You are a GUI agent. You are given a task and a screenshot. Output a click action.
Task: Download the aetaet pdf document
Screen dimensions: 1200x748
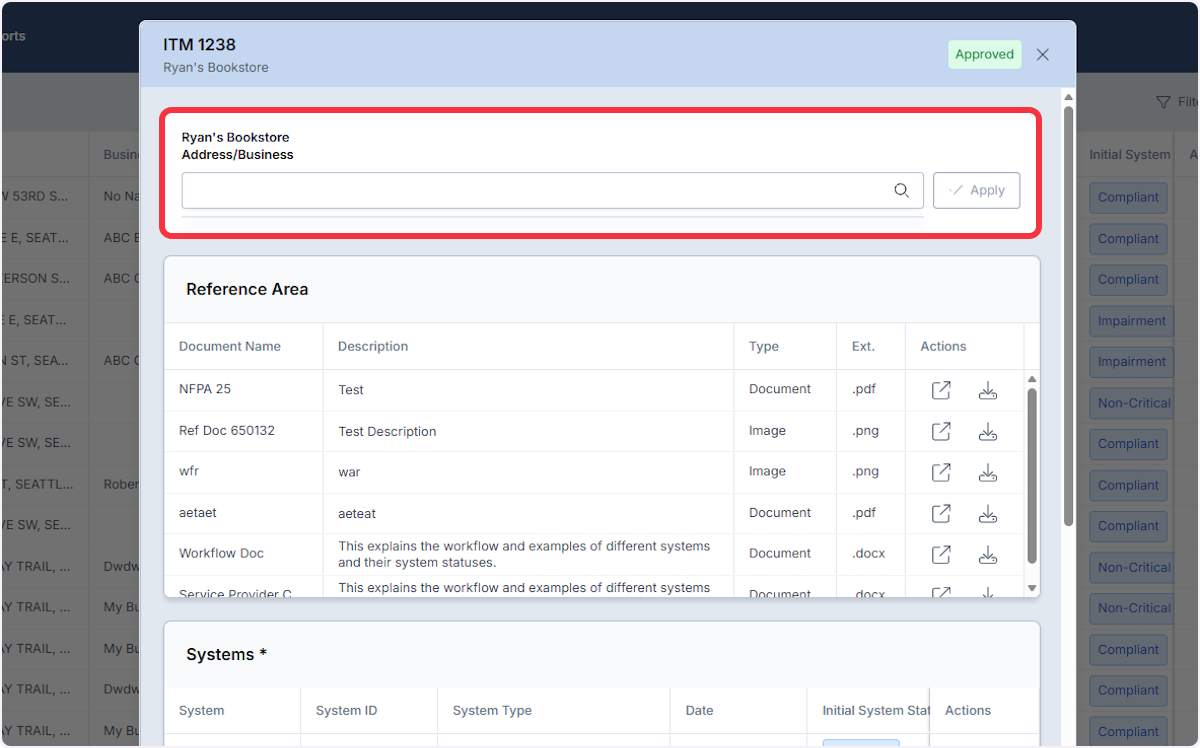coord(988,513)
